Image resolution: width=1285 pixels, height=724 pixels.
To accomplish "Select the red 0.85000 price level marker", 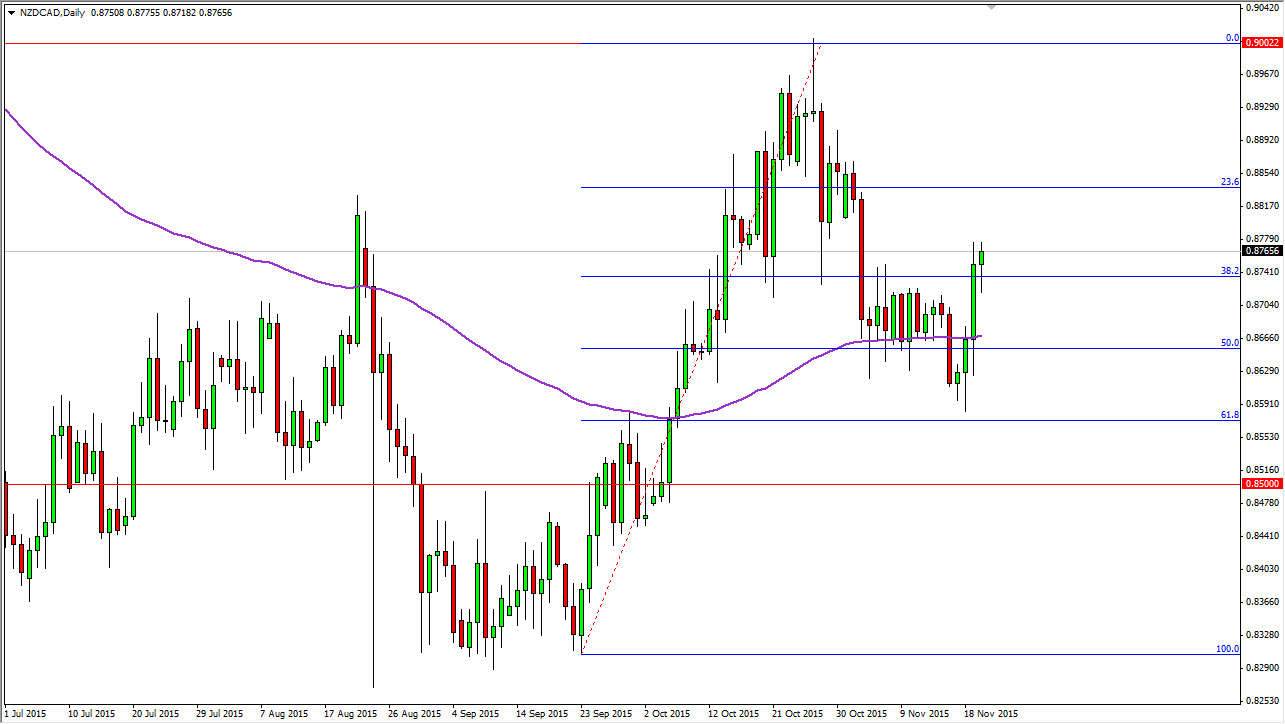I will click(1260, 482).
